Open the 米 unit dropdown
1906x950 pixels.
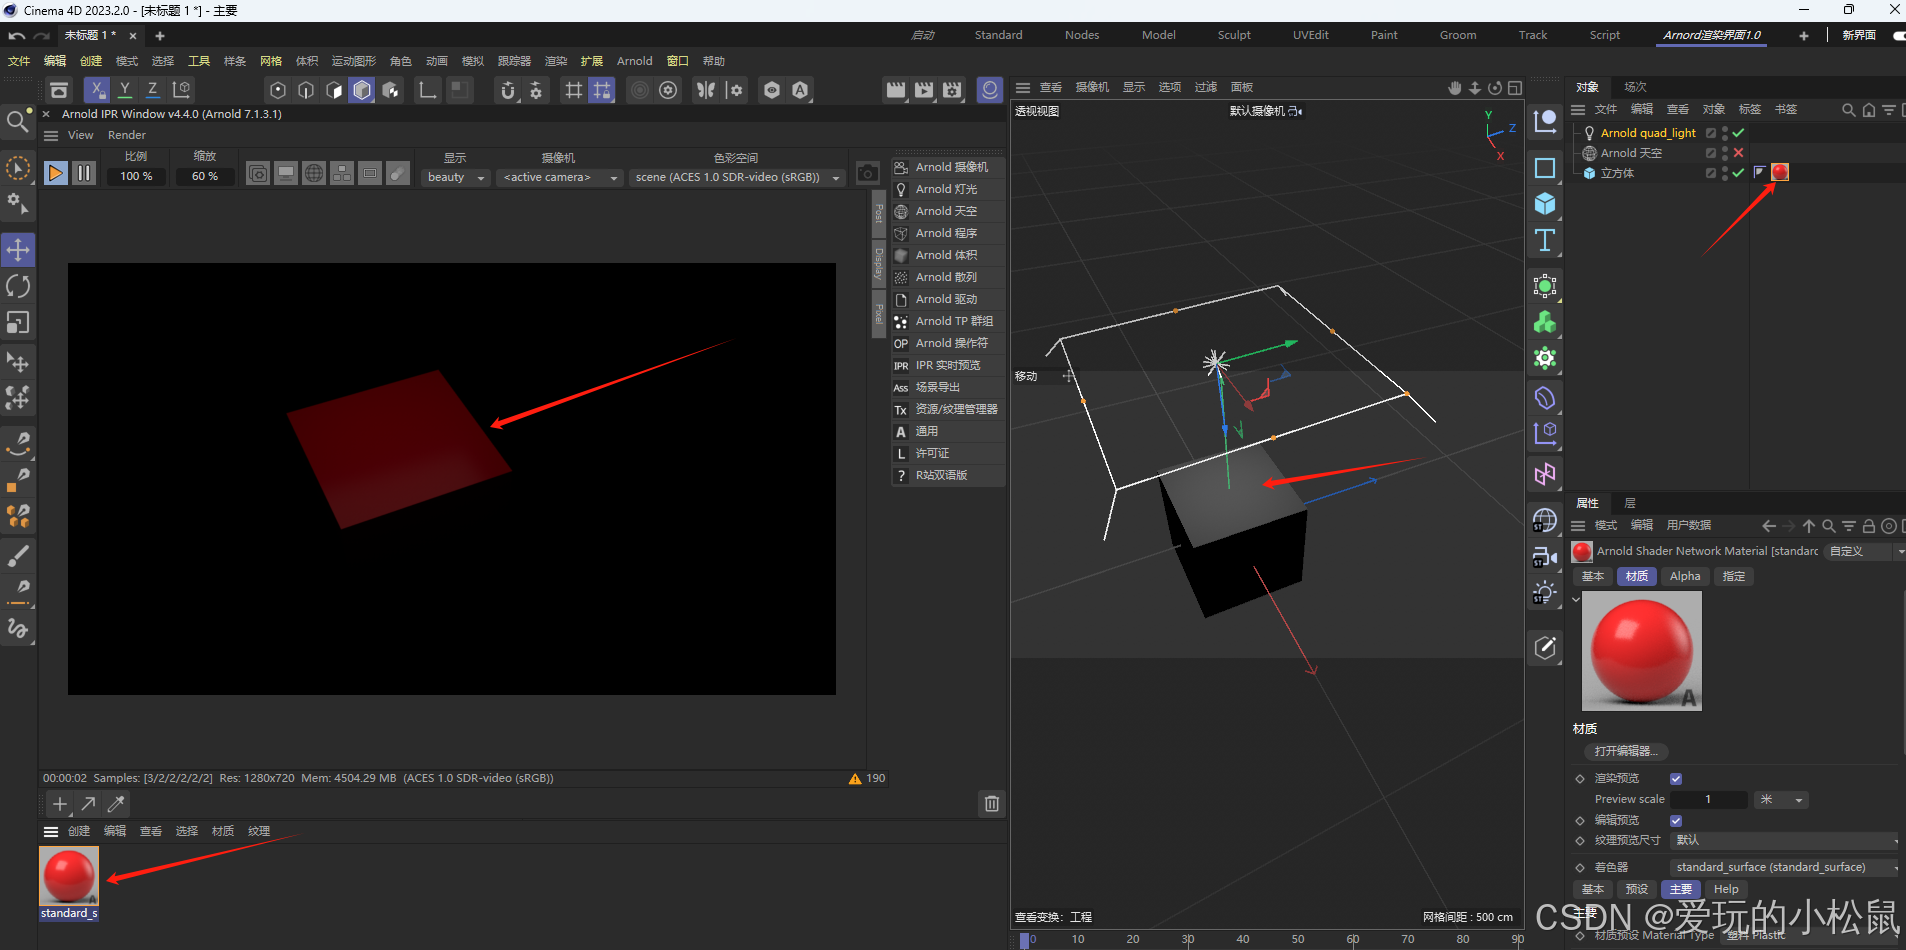pos(1780,800)
